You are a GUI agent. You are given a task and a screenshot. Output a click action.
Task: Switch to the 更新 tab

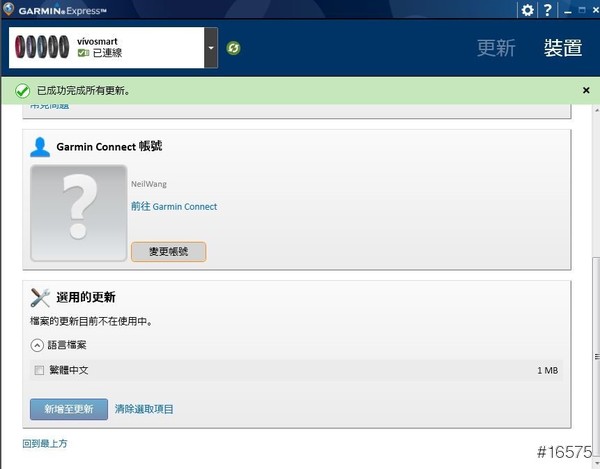tap(496, 48)
